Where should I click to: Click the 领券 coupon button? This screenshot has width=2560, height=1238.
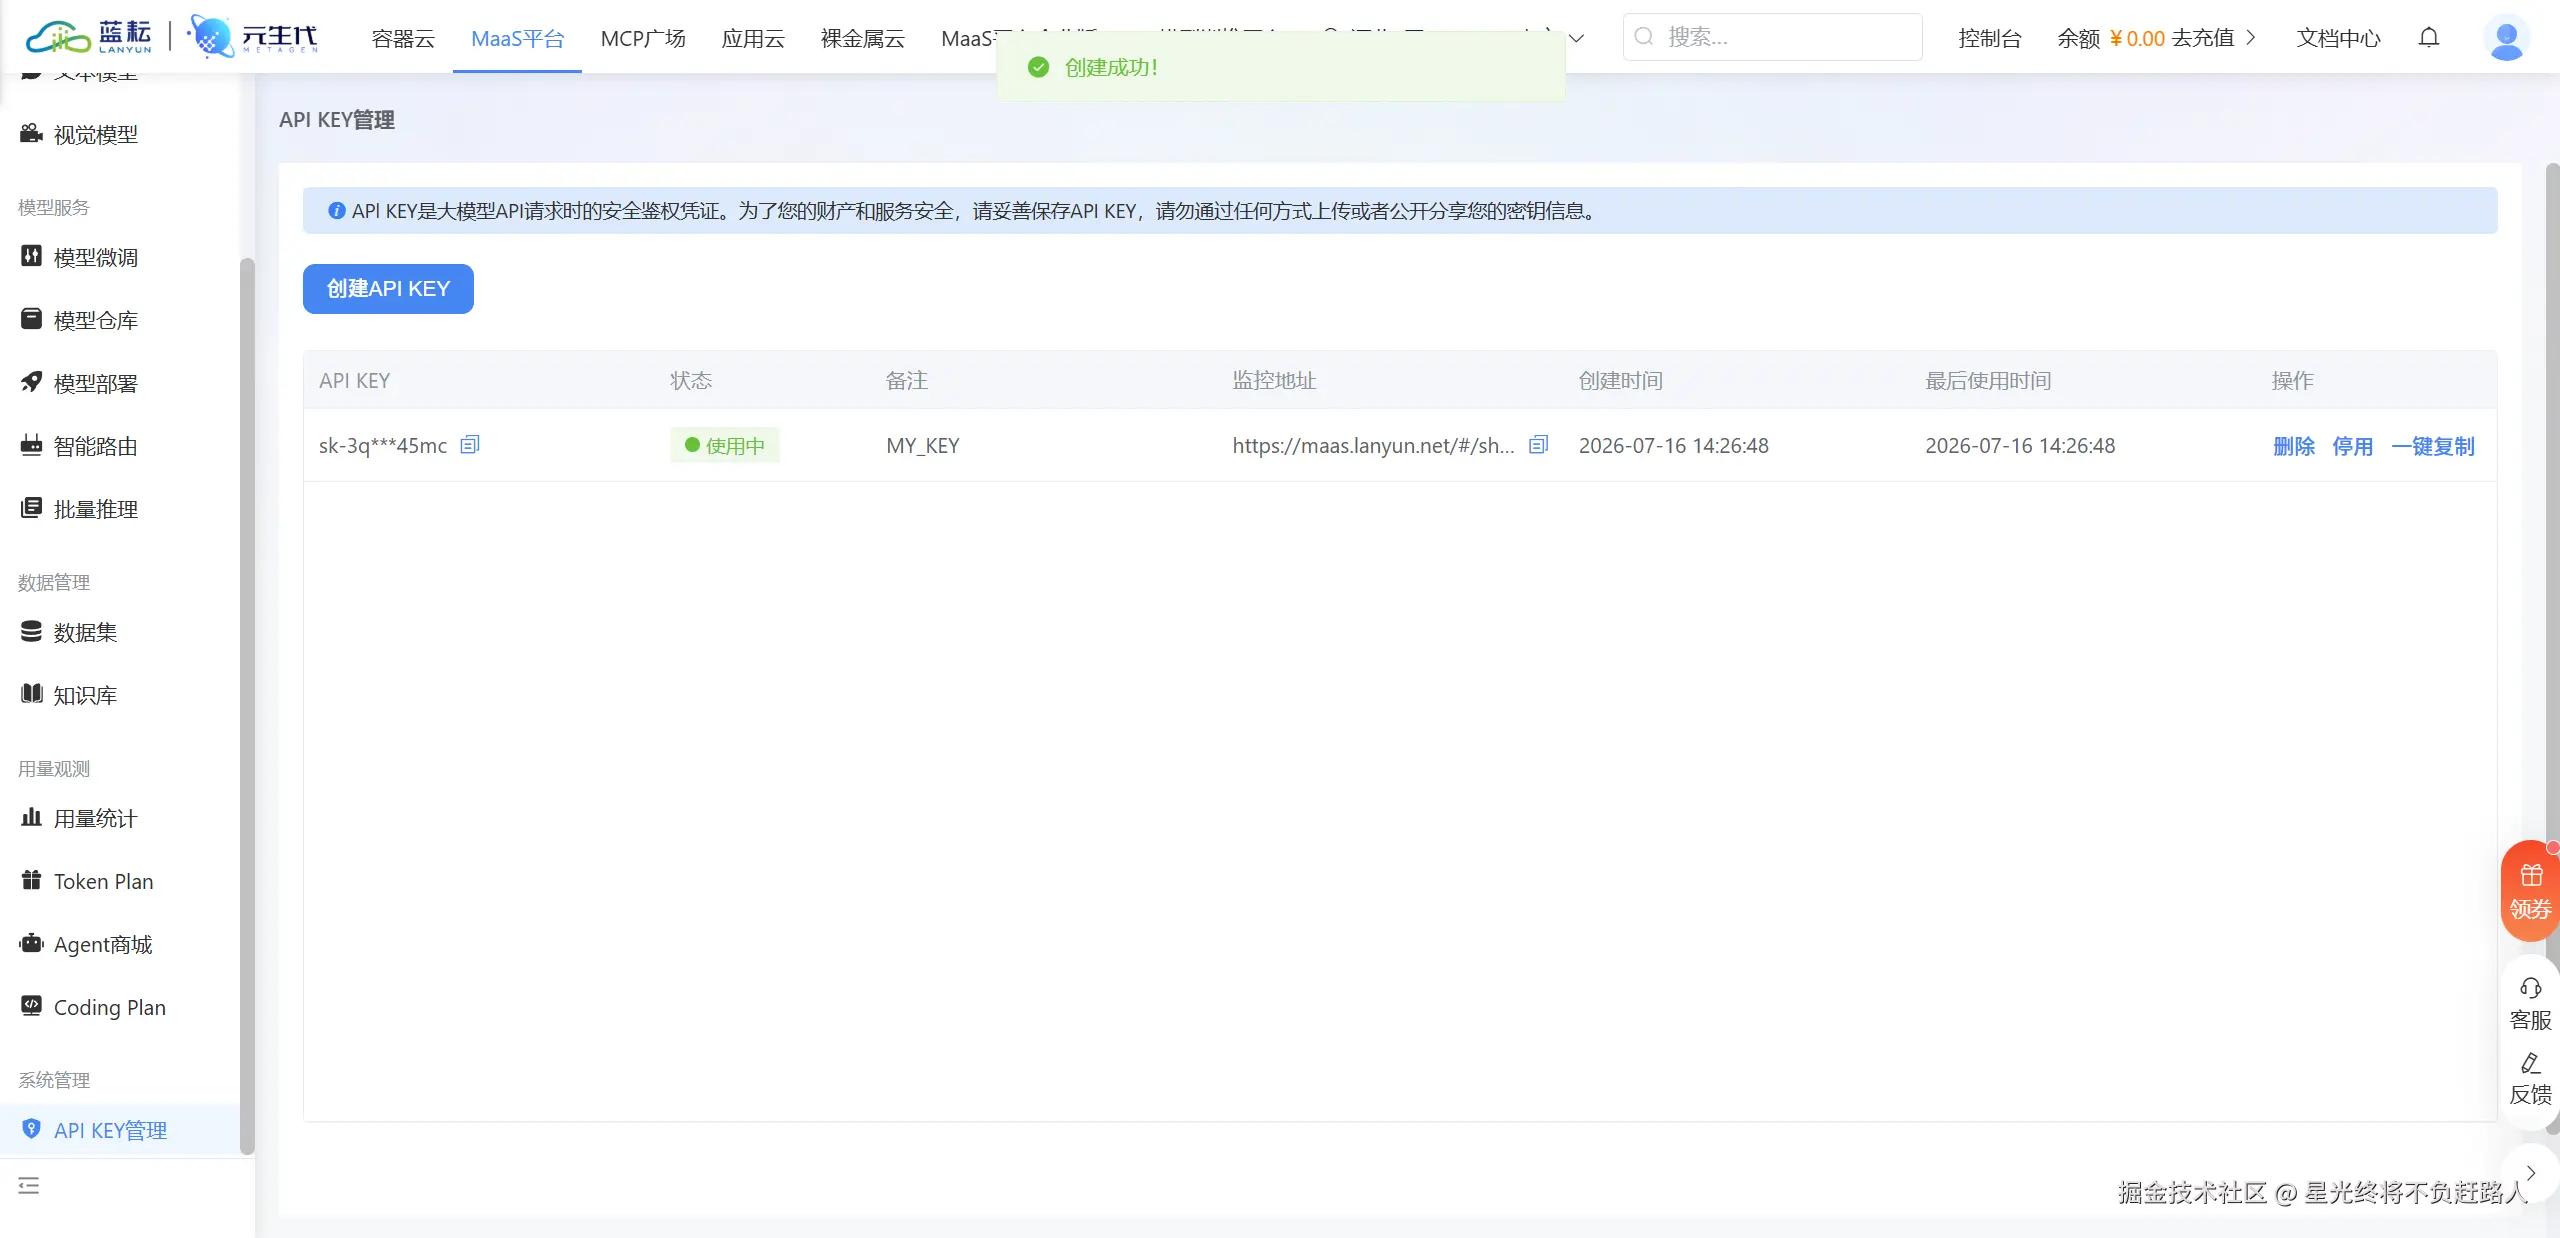click(x=2530, y=891)
